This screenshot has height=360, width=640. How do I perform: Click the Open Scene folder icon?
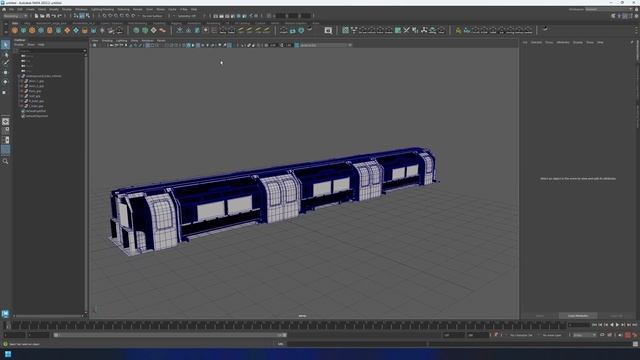click(42, 16)
